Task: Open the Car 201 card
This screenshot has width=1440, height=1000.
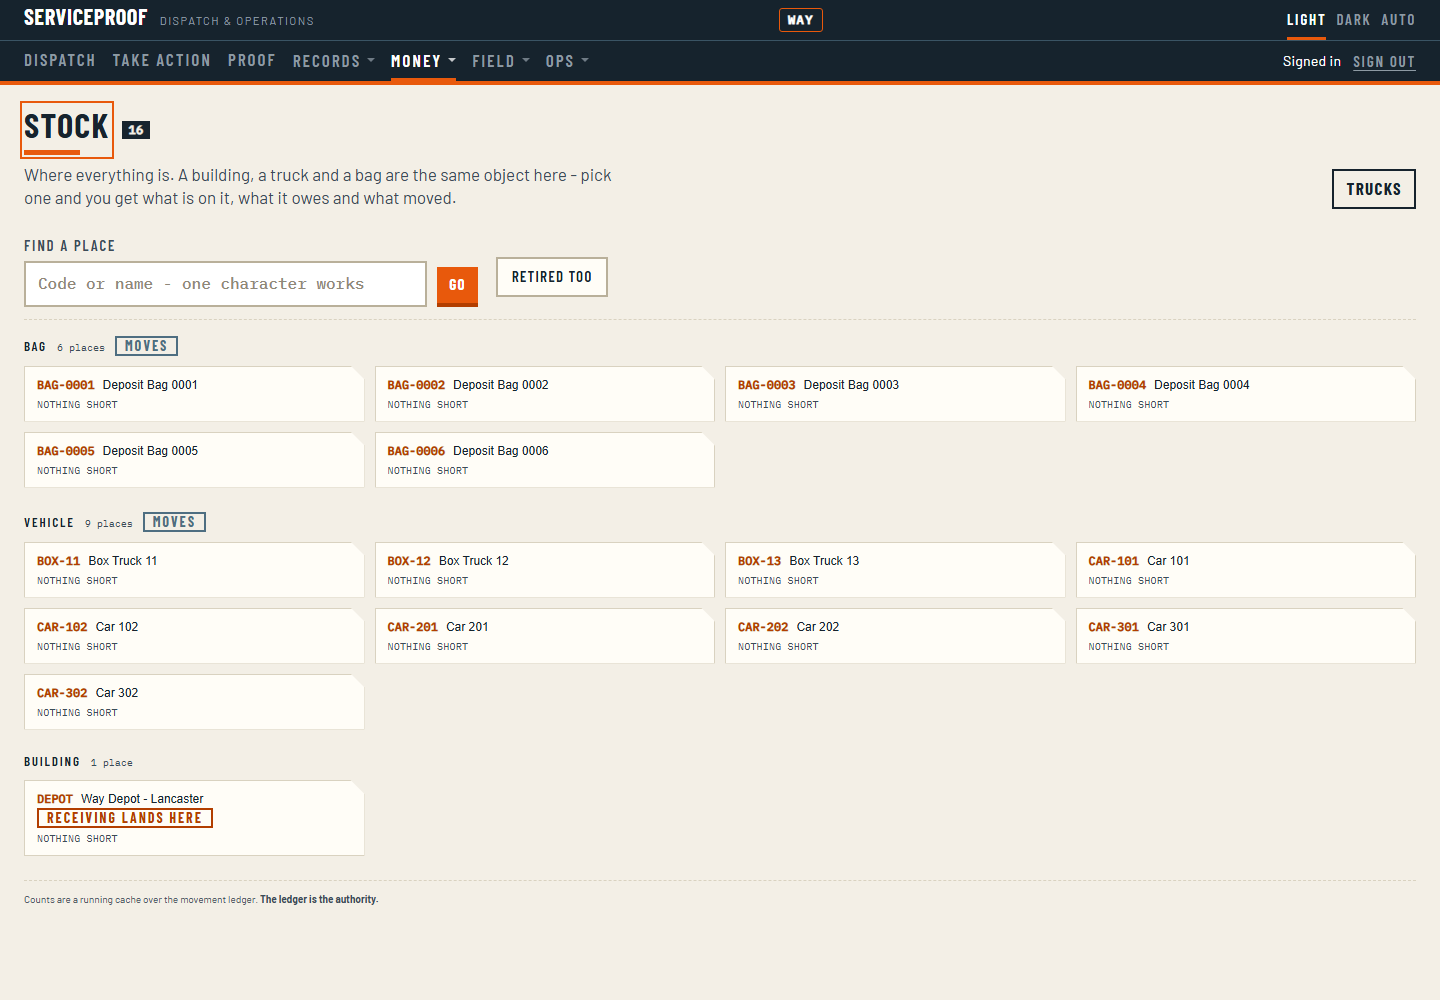Action: [x=545, y=636]
